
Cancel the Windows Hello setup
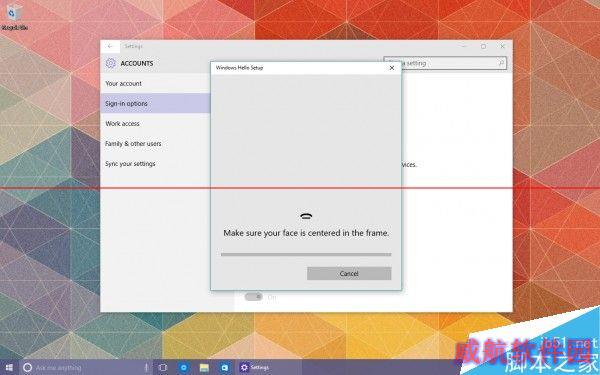(349, 274)
